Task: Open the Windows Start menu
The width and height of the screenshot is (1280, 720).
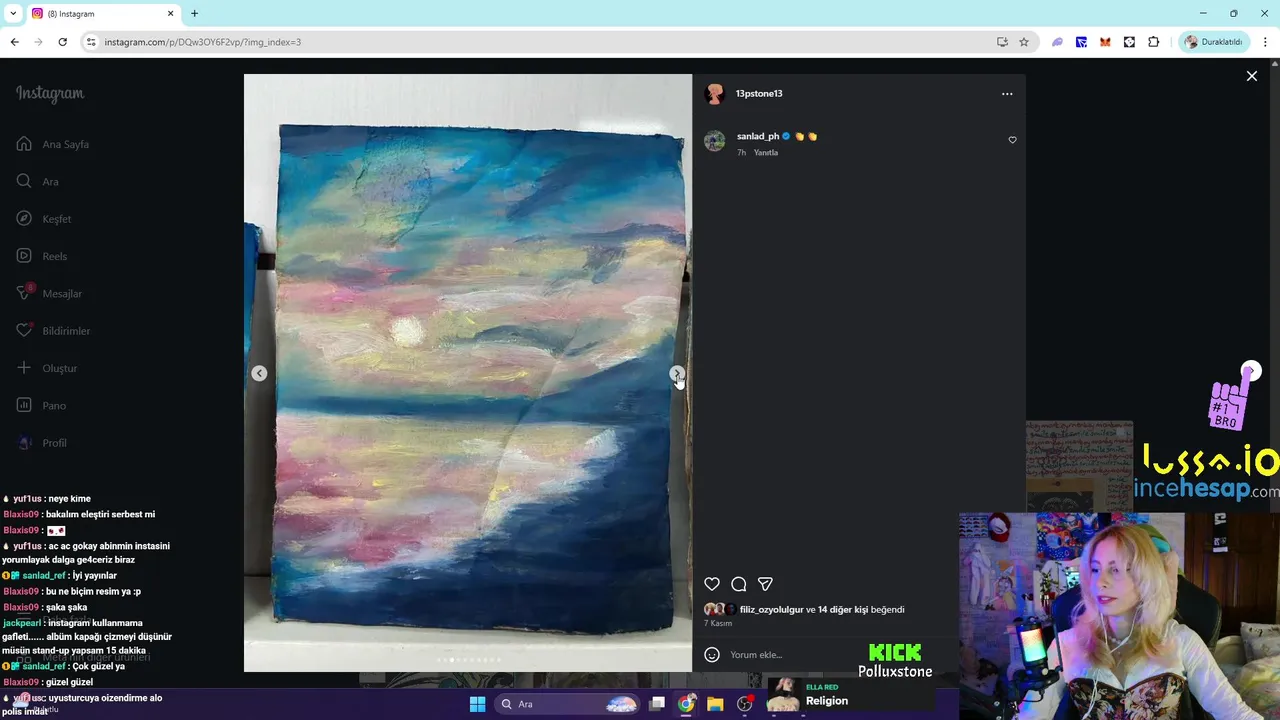Action: 477,704
